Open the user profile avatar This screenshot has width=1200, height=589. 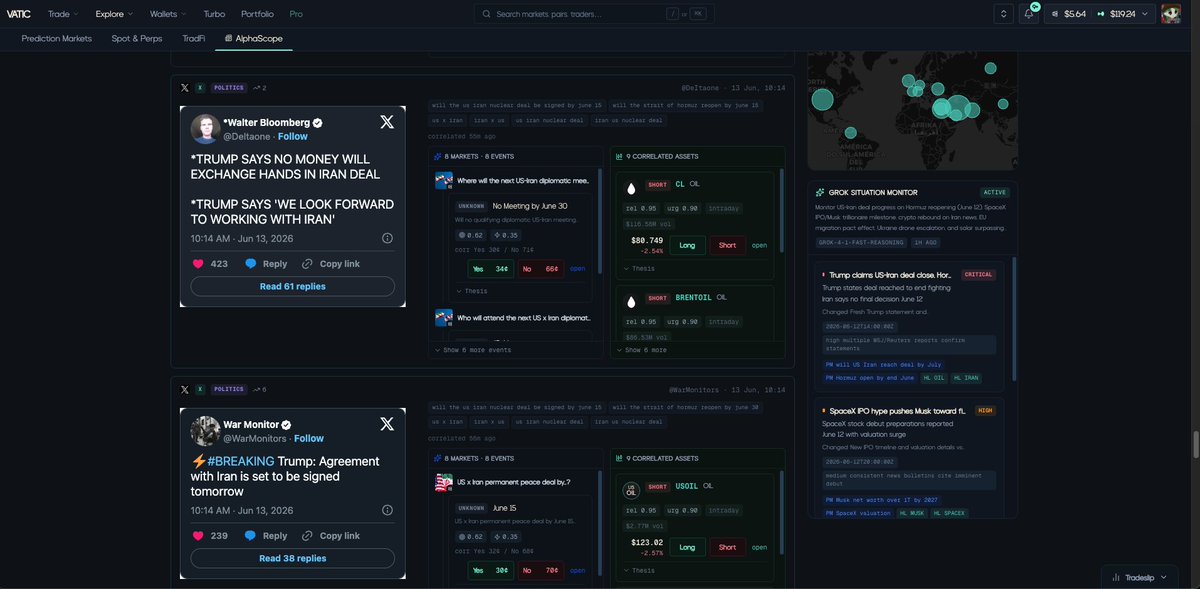pyautogui.click(x=1170, y=14)
